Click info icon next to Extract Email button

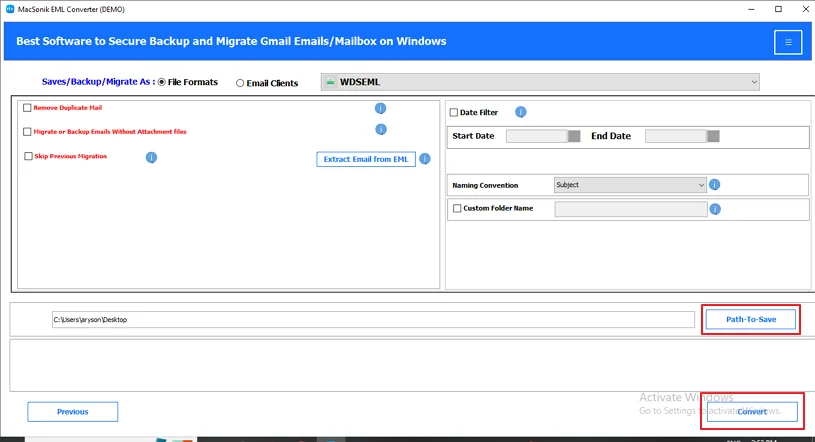pos(425,159)
